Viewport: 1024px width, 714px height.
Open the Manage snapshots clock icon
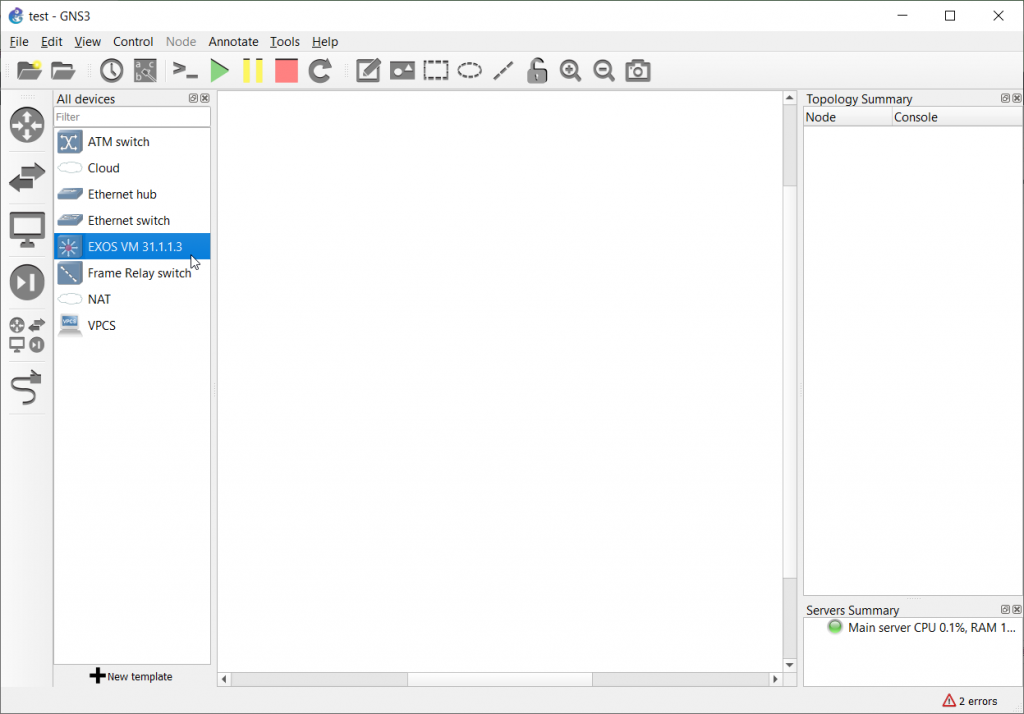[112, 71]
